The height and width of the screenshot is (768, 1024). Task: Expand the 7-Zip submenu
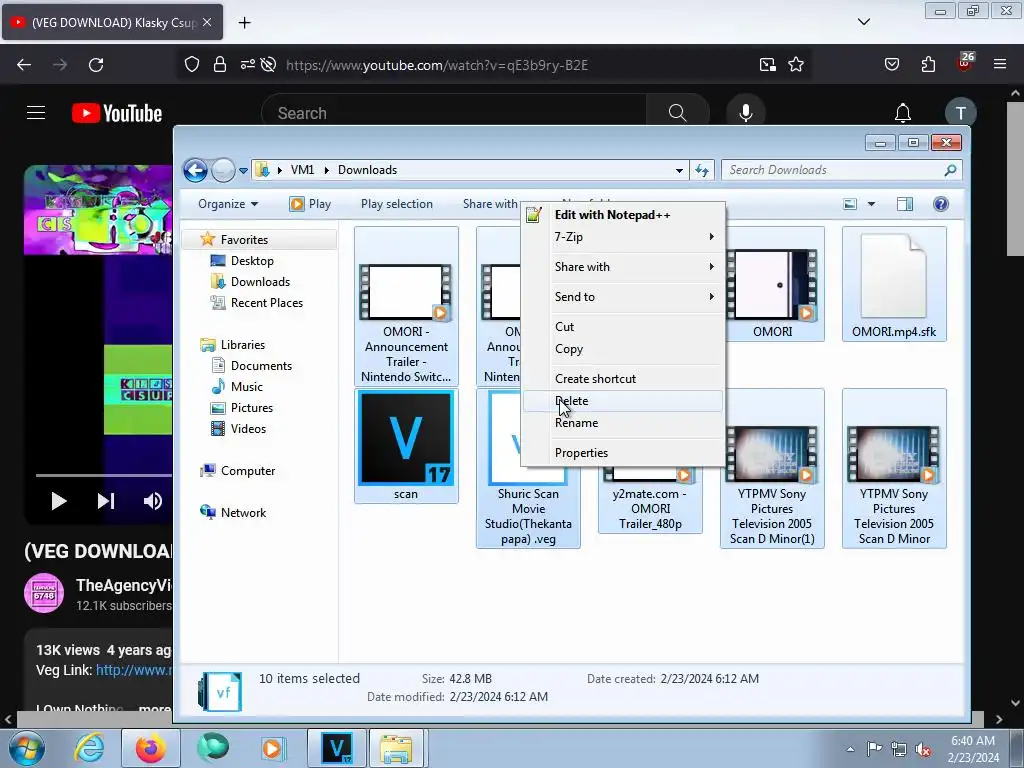tap(623, 236)
